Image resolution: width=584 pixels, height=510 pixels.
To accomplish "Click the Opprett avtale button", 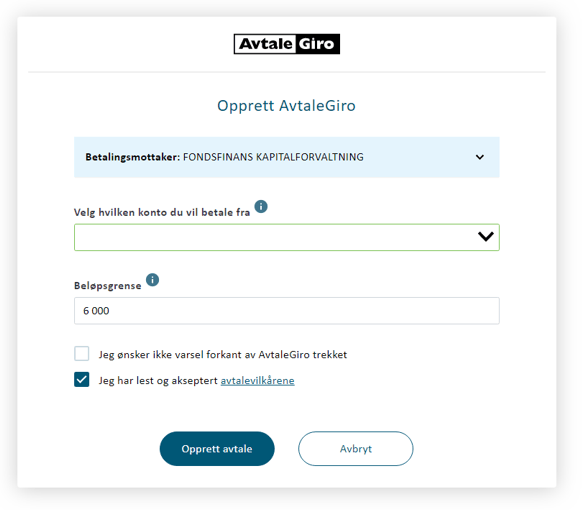I will [x=217, y=449].
